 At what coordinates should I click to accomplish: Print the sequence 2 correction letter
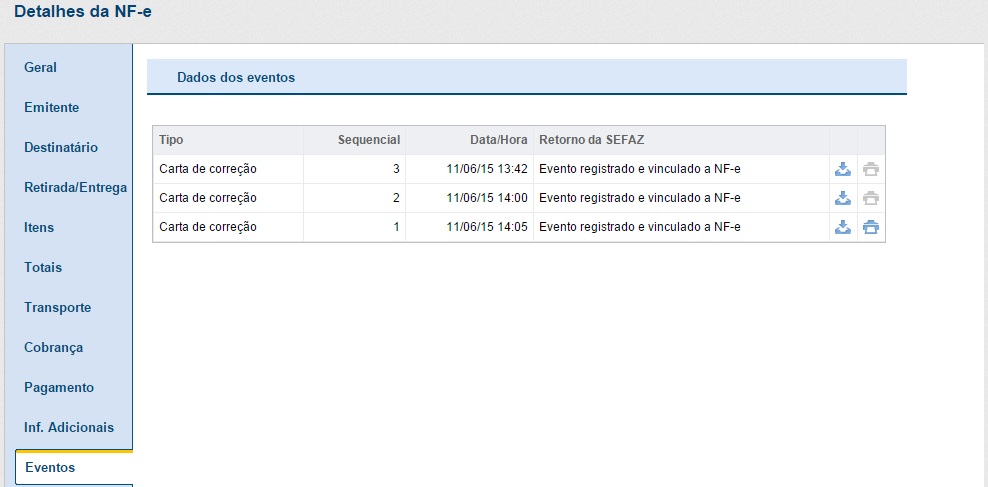coord(871,198)
